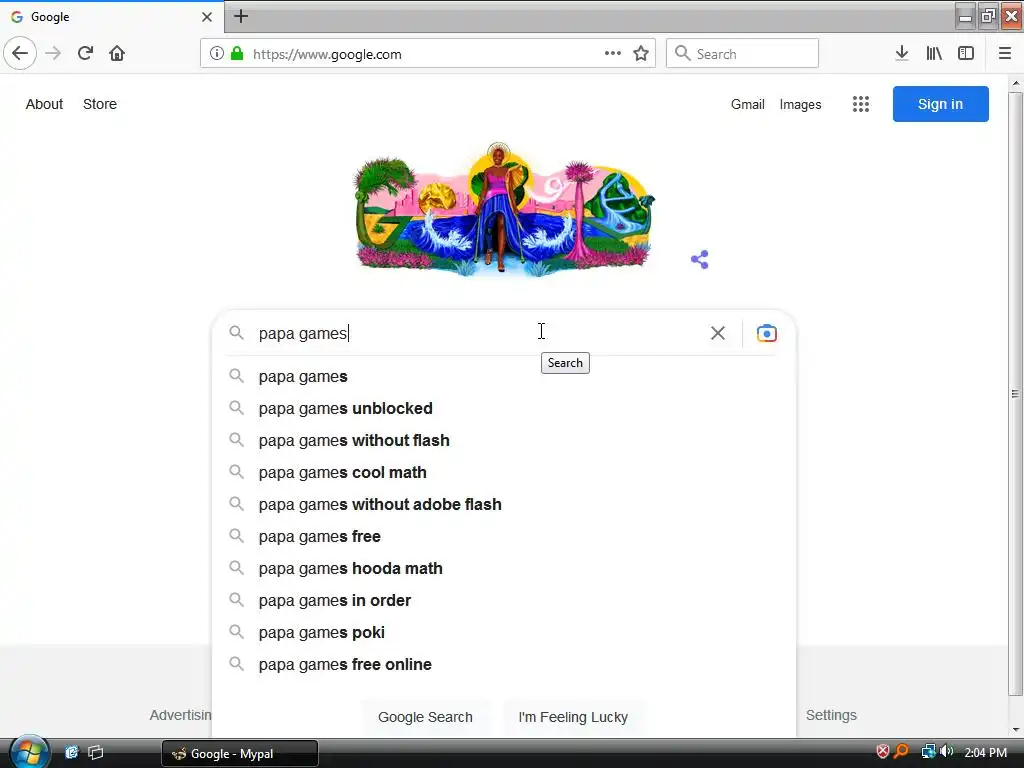Share the Google doodle

pos(699,259)
